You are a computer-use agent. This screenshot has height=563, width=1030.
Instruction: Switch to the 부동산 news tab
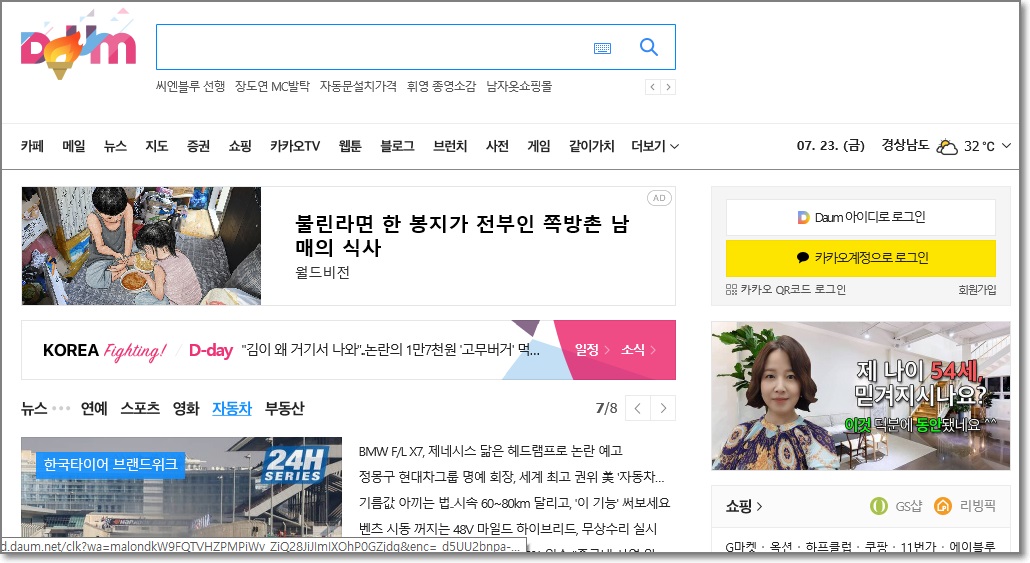(284, 409)
